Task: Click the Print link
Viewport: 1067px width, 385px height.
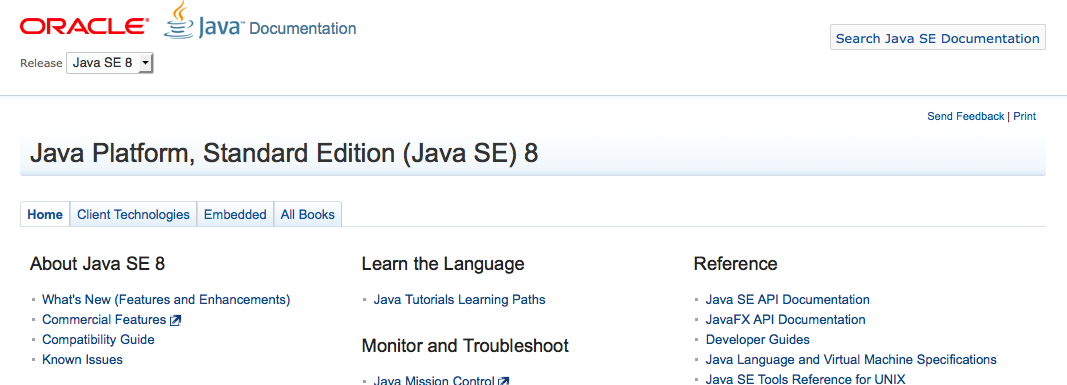Action: pyautogui.click(x=1024, y=116)
